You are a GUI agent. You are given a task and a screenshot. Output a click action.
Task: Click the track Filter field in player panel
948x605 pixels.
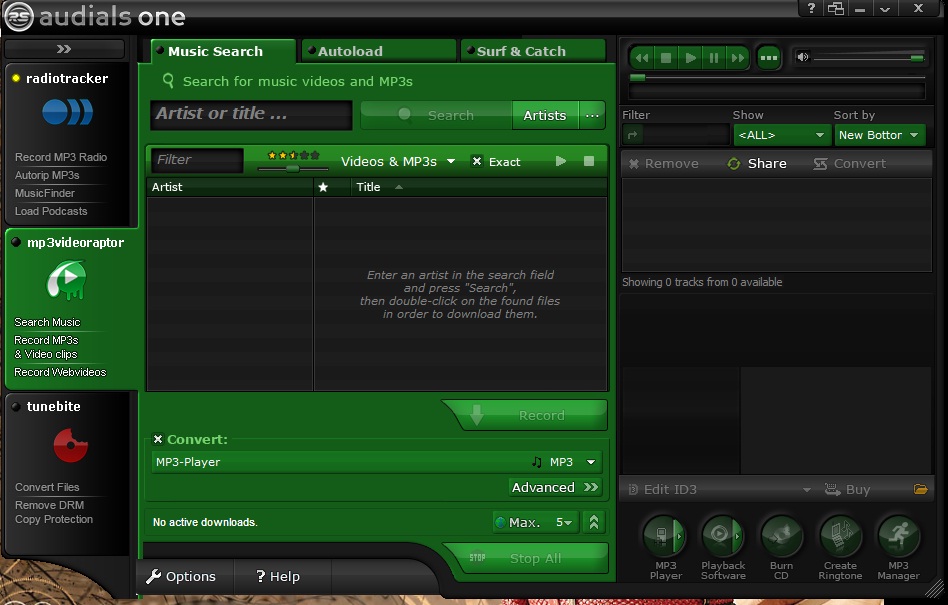point(676,135)
